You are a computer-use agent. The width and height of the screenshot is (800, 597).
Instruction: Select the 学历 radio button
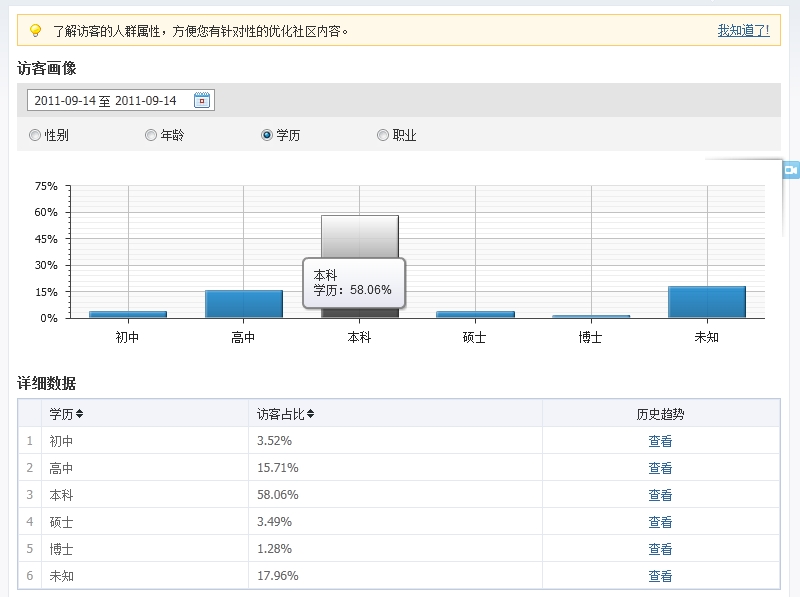pos(266,135)
